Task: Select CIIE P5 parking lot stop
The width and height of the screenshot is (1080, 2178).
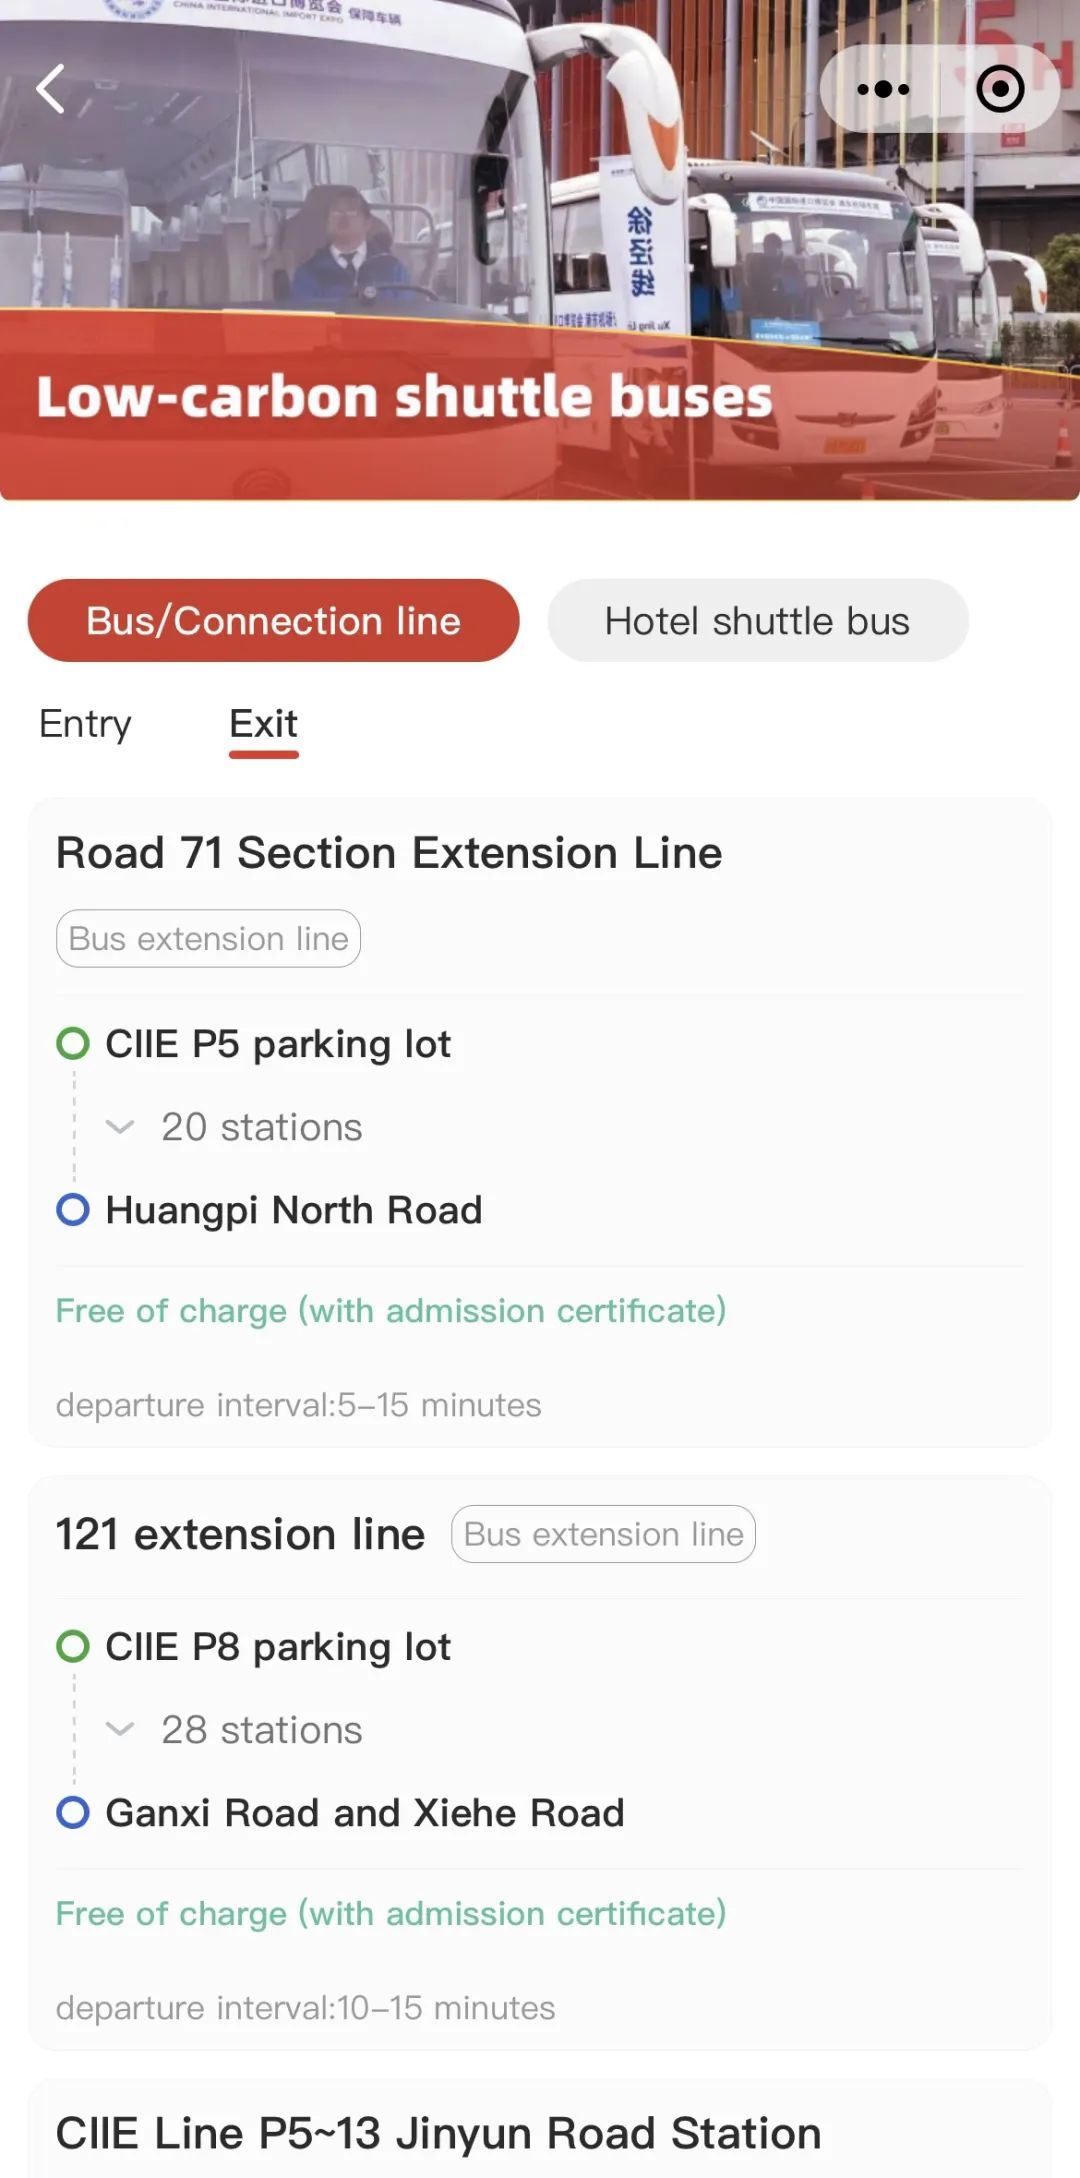Action: 278,1044
